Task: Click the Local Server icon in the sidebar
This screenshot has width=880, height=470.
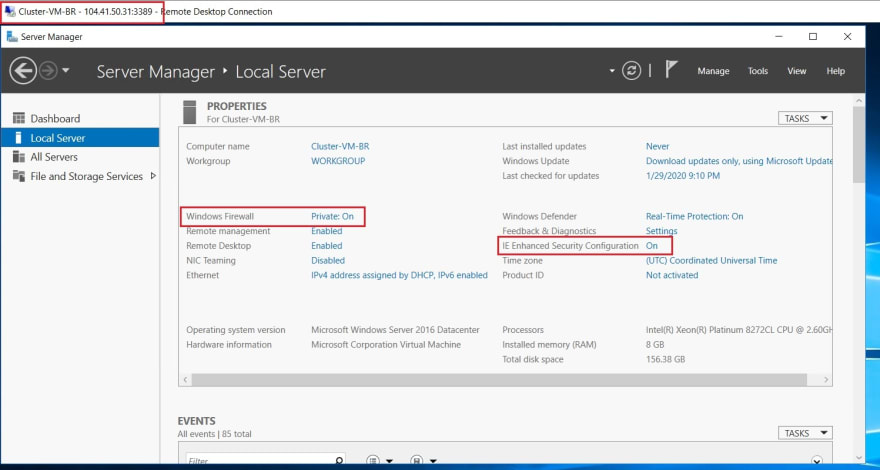Action: point(19,138)
